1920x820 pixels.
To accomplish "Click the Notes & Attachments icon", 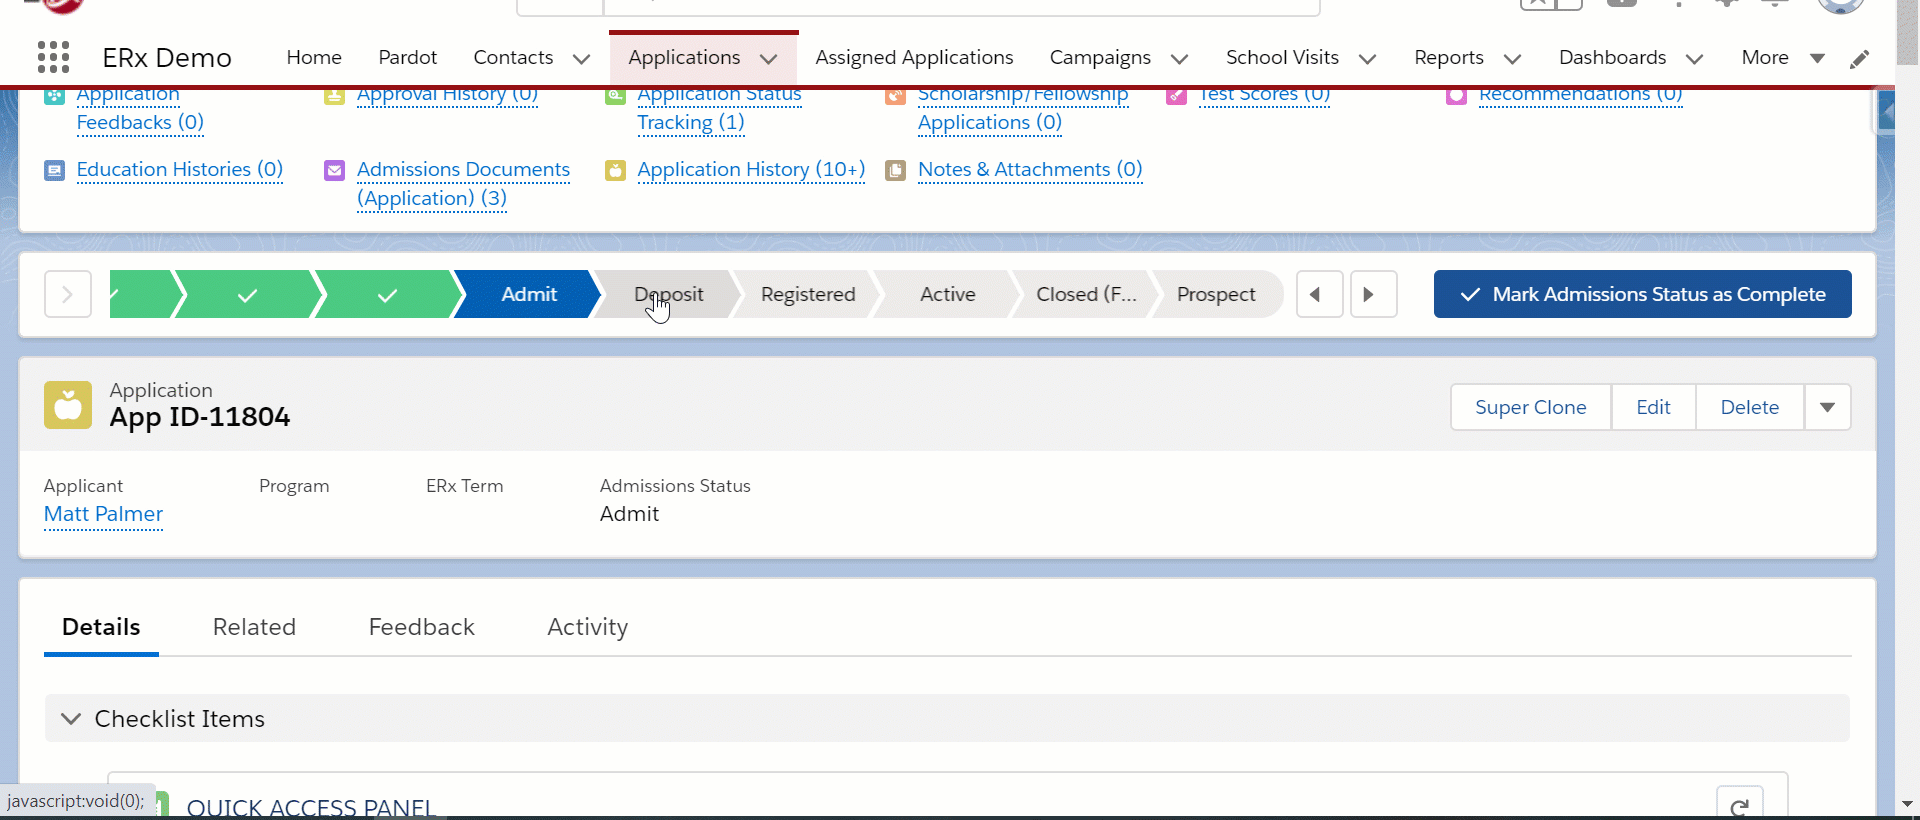I will pyautogui.click(x=896, y=170).
